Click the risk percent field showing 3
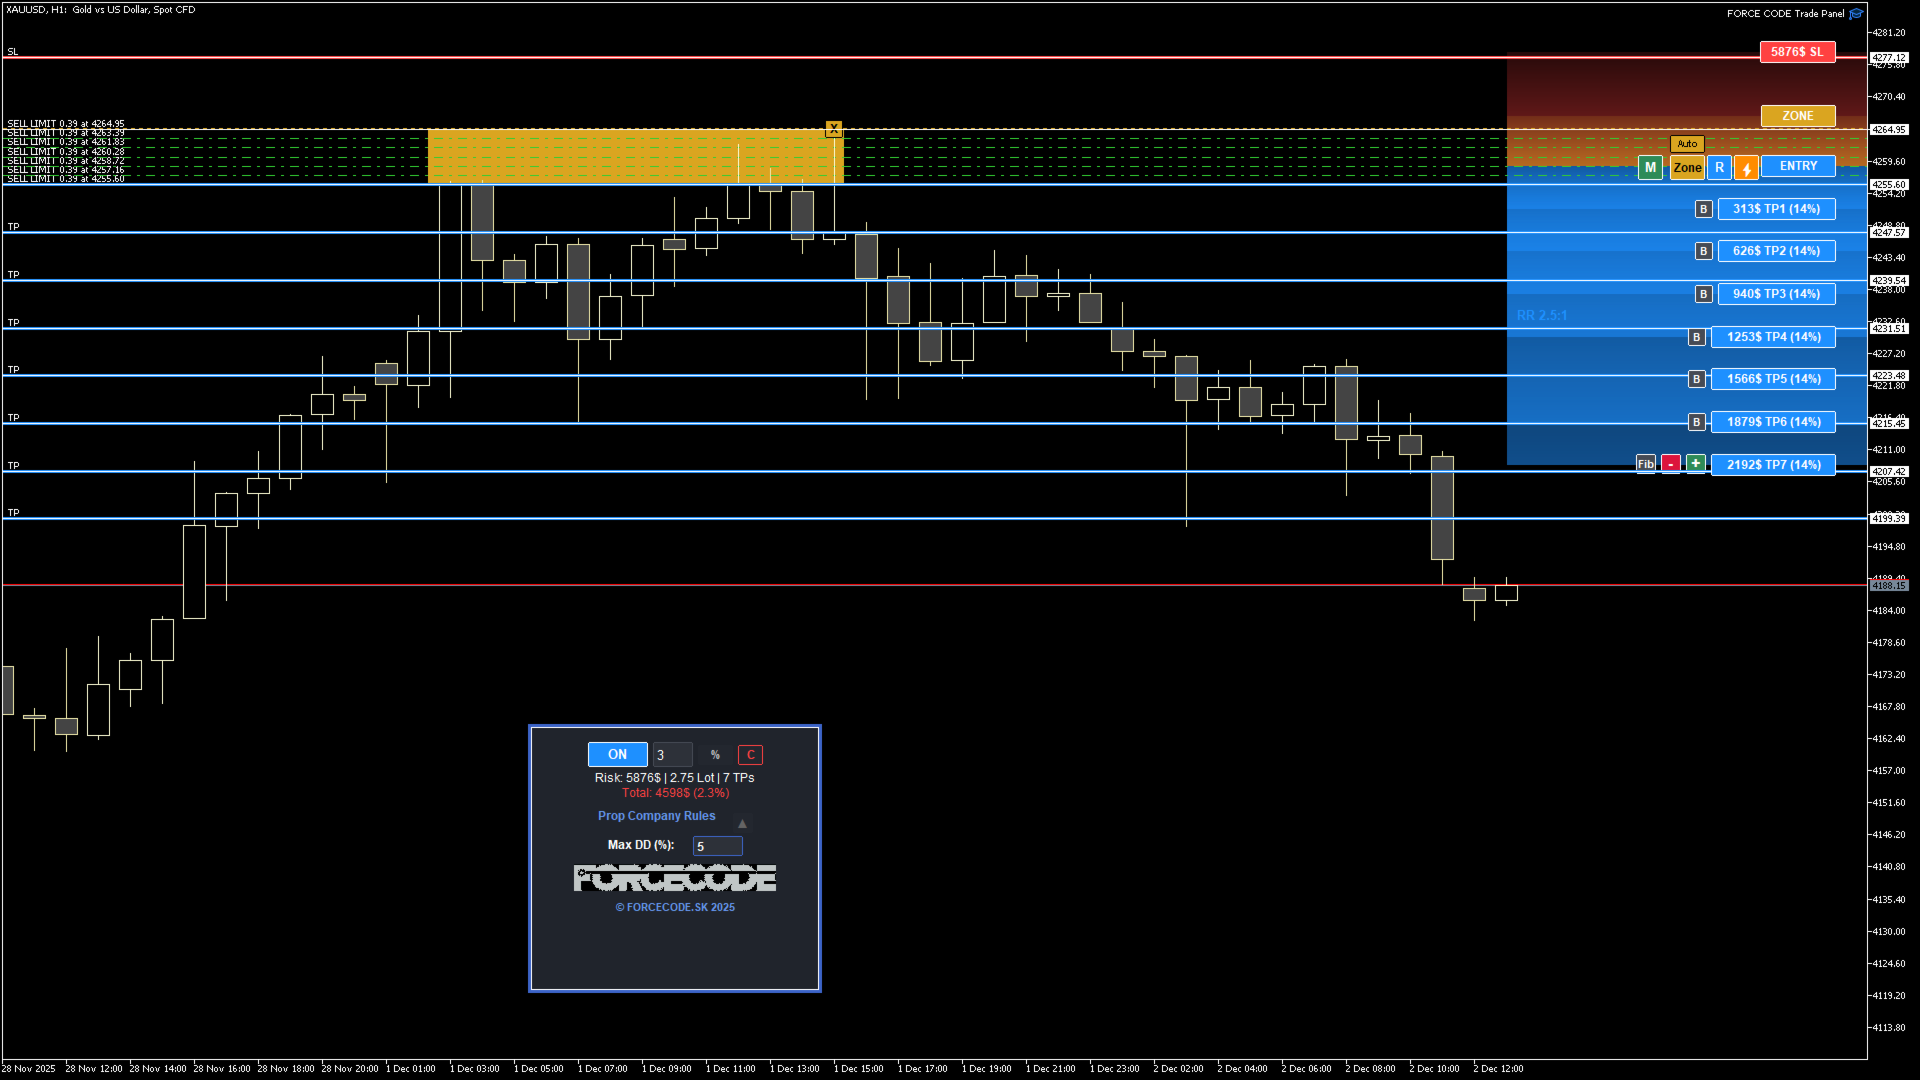The height and width of the screenshot is (1080, 1920). click(671, 754)
